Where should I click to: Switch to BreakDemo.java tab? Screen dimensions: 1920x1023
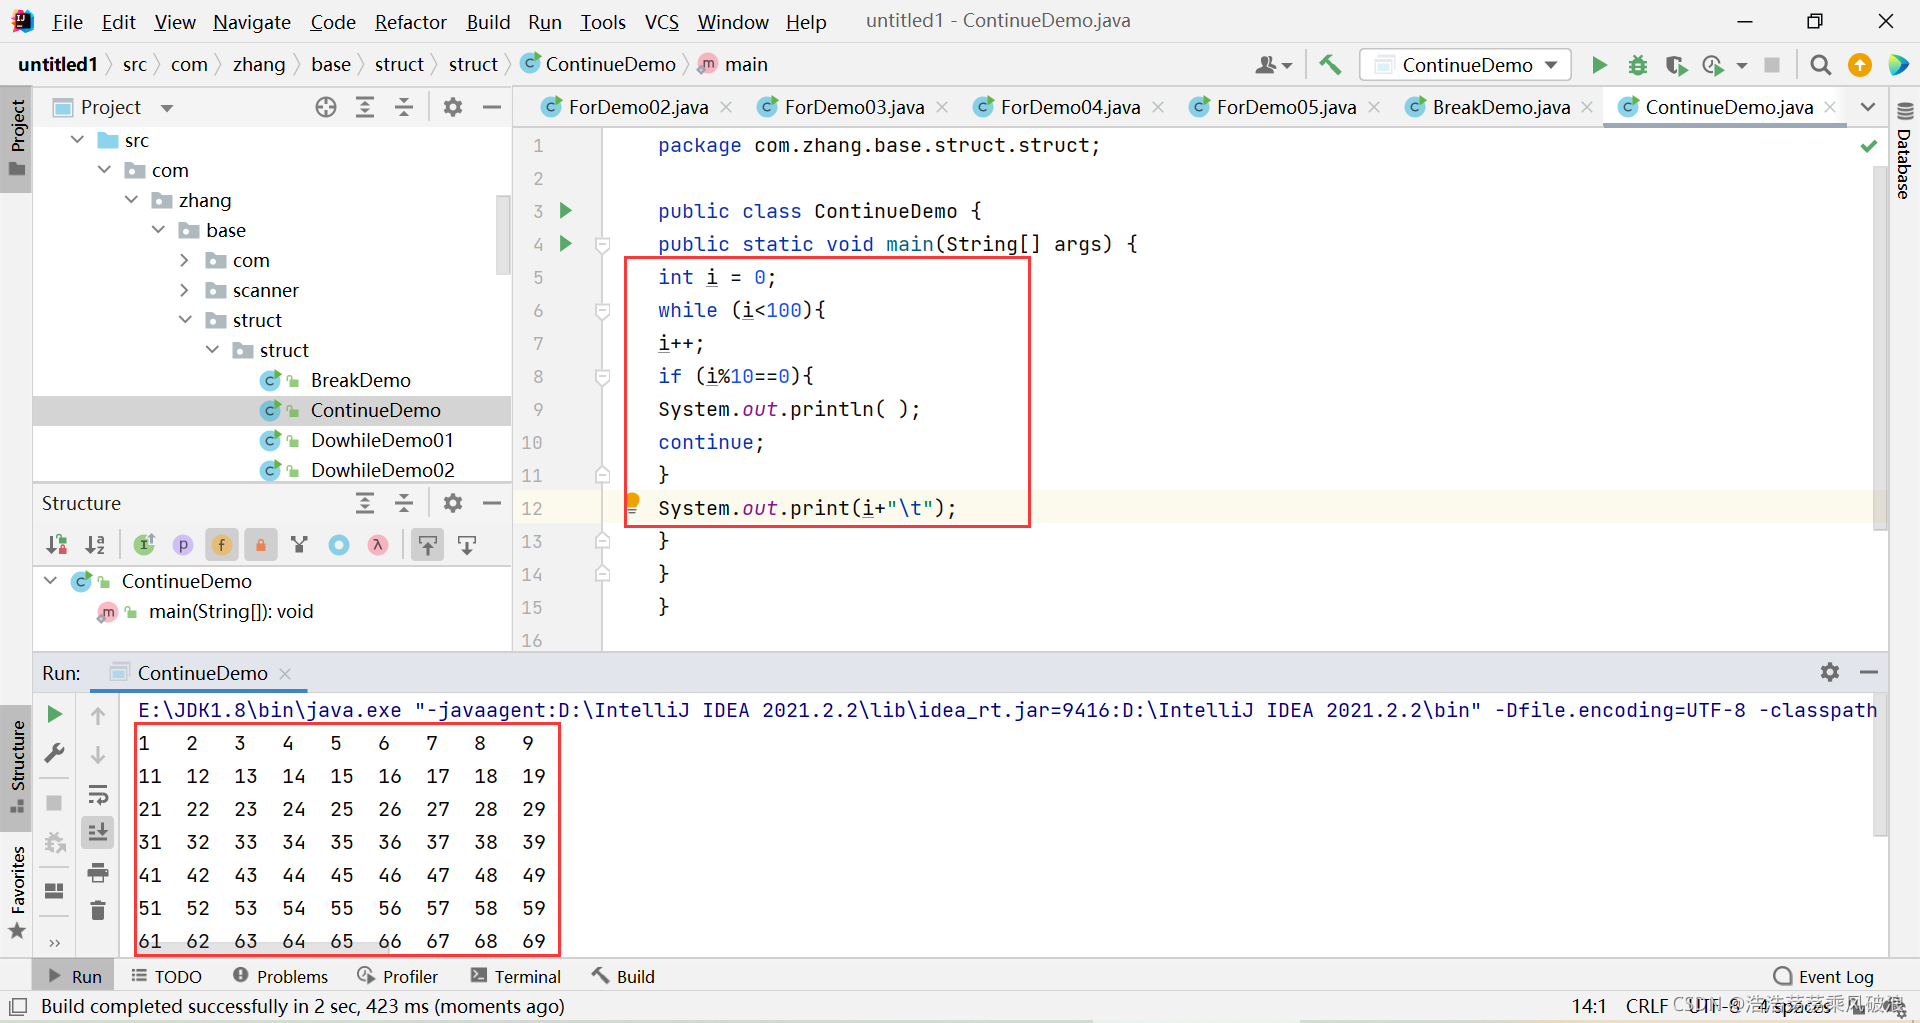[1501, 107]
